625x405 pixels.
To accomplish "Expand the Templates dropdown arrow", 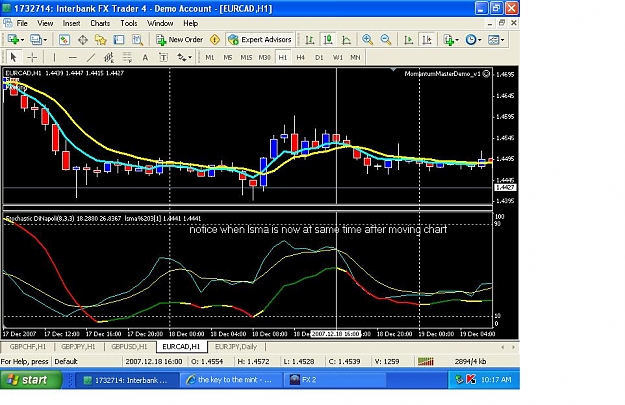I will [502, 40].
